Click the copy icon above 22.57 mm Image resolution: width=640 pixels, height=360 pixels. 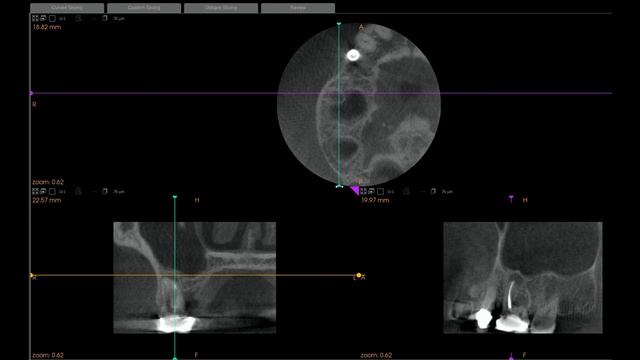coord(105,191)
